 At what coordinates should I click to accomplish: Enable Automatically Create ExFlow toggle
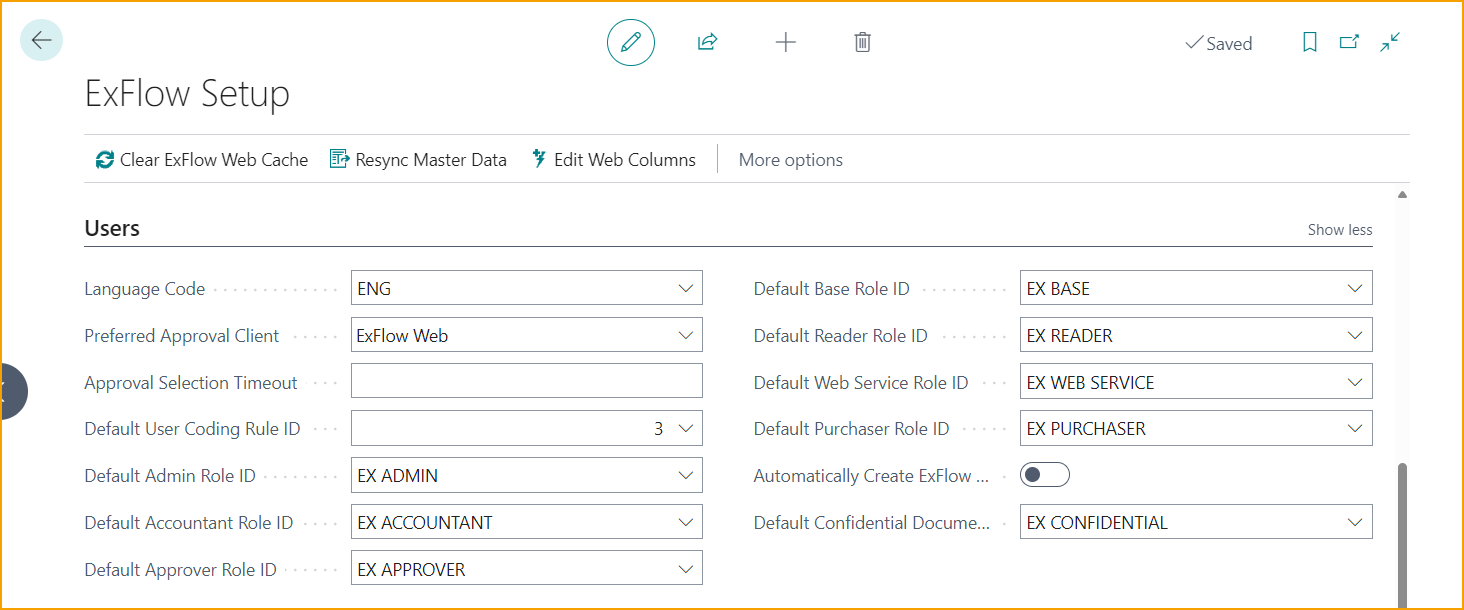(x=1044, y=474)
